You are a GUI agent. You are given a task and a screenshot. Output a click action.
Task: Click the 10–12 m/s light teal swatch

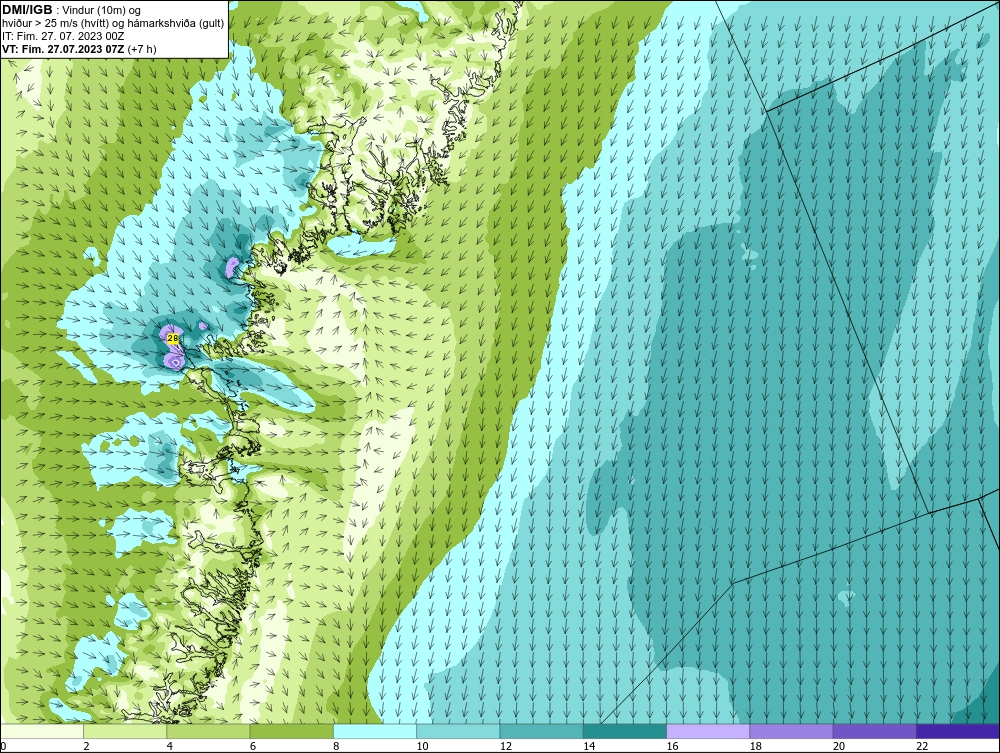pos(458,731)
